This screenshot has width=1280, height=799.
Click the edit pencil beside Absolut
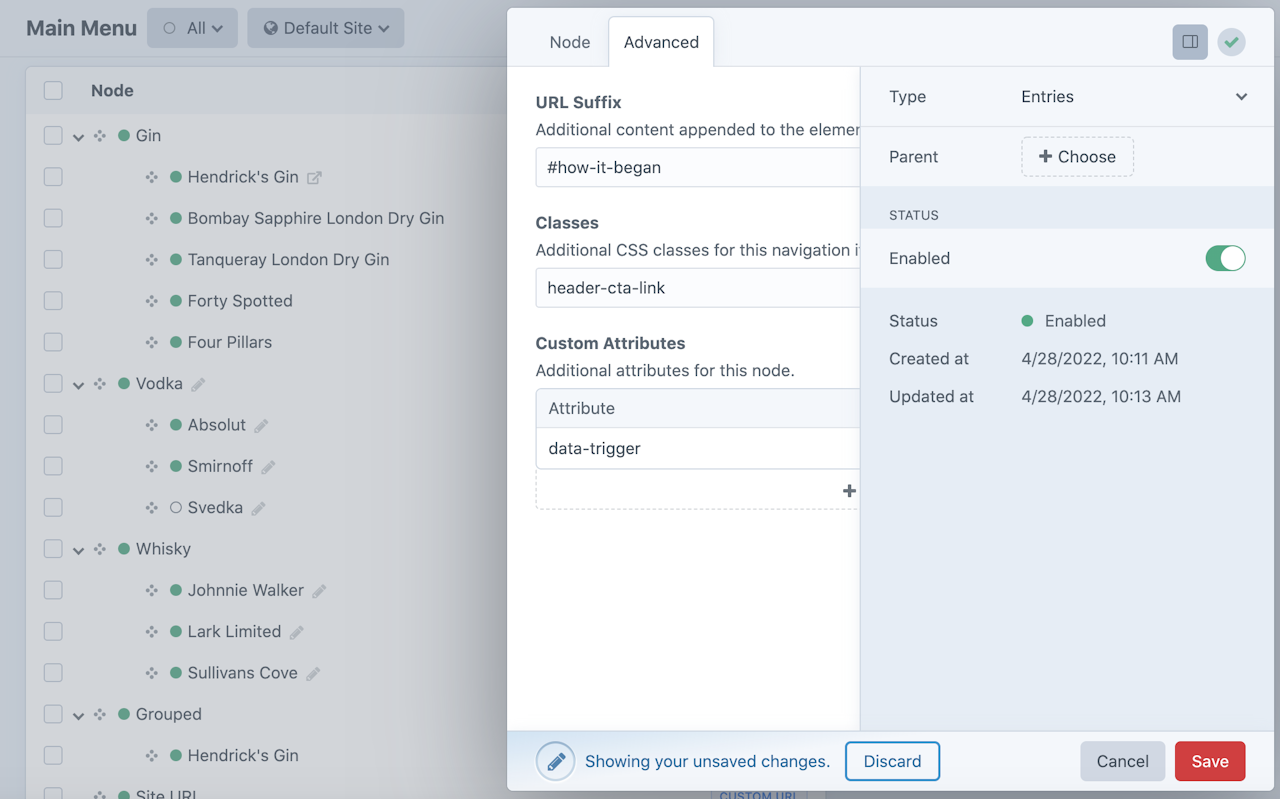[x=261, y=426]
